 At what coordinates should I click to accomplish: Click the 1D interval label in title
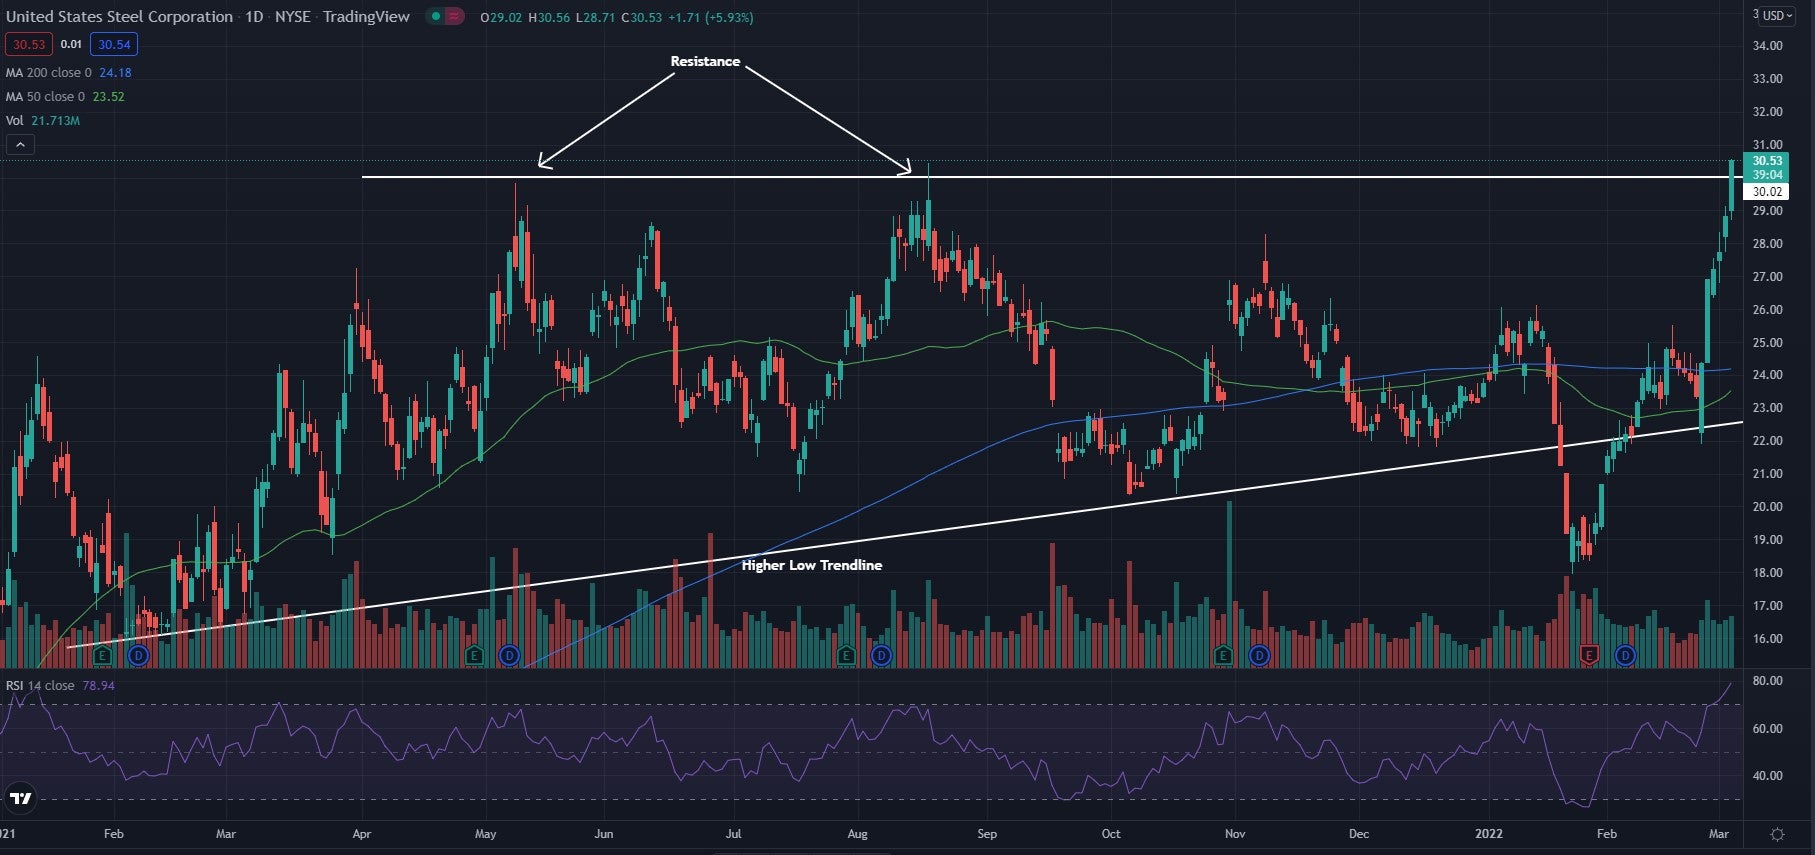click(x=255, y=17)
